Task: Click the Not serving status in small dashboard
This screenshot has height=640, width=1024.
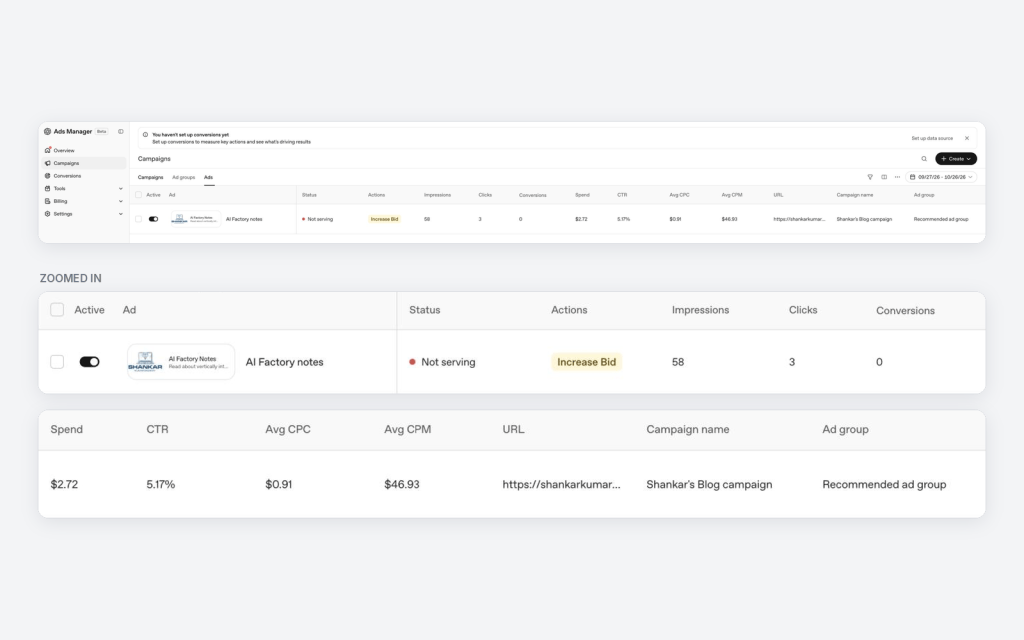Action: [317, 219]
